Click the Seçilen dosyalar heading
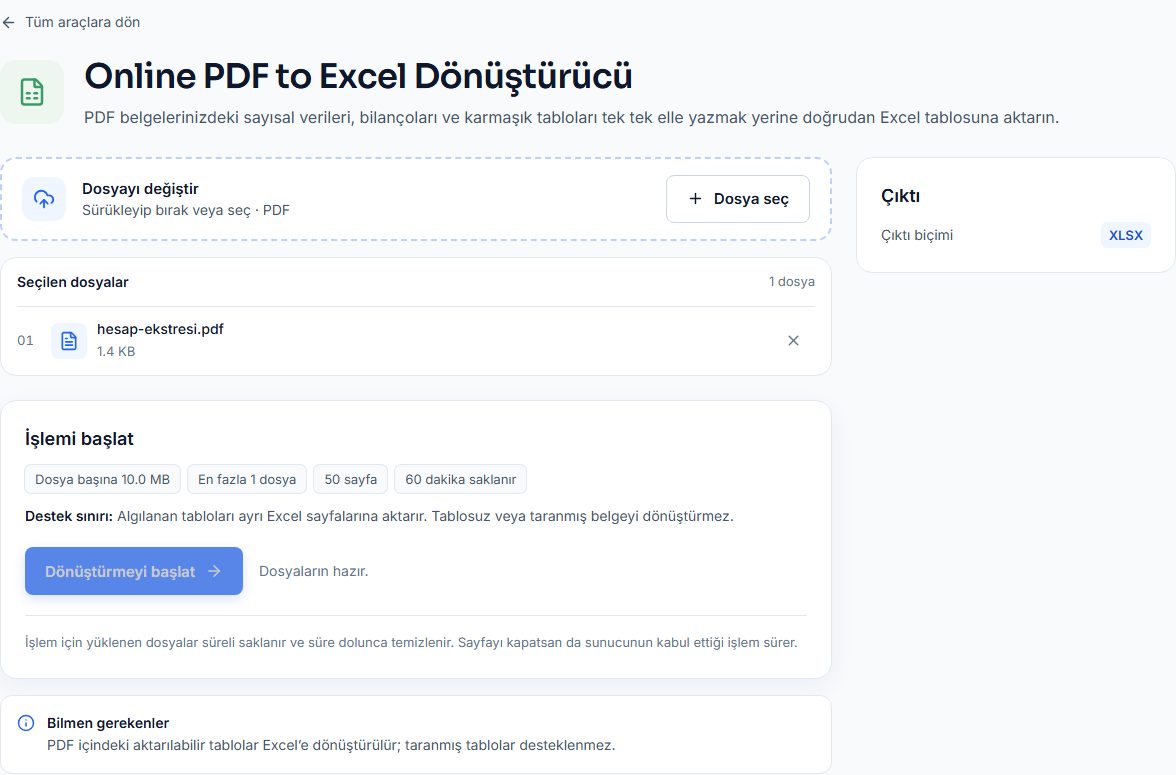The width and height of the screenshot is (1176, 775). [73, 282]
